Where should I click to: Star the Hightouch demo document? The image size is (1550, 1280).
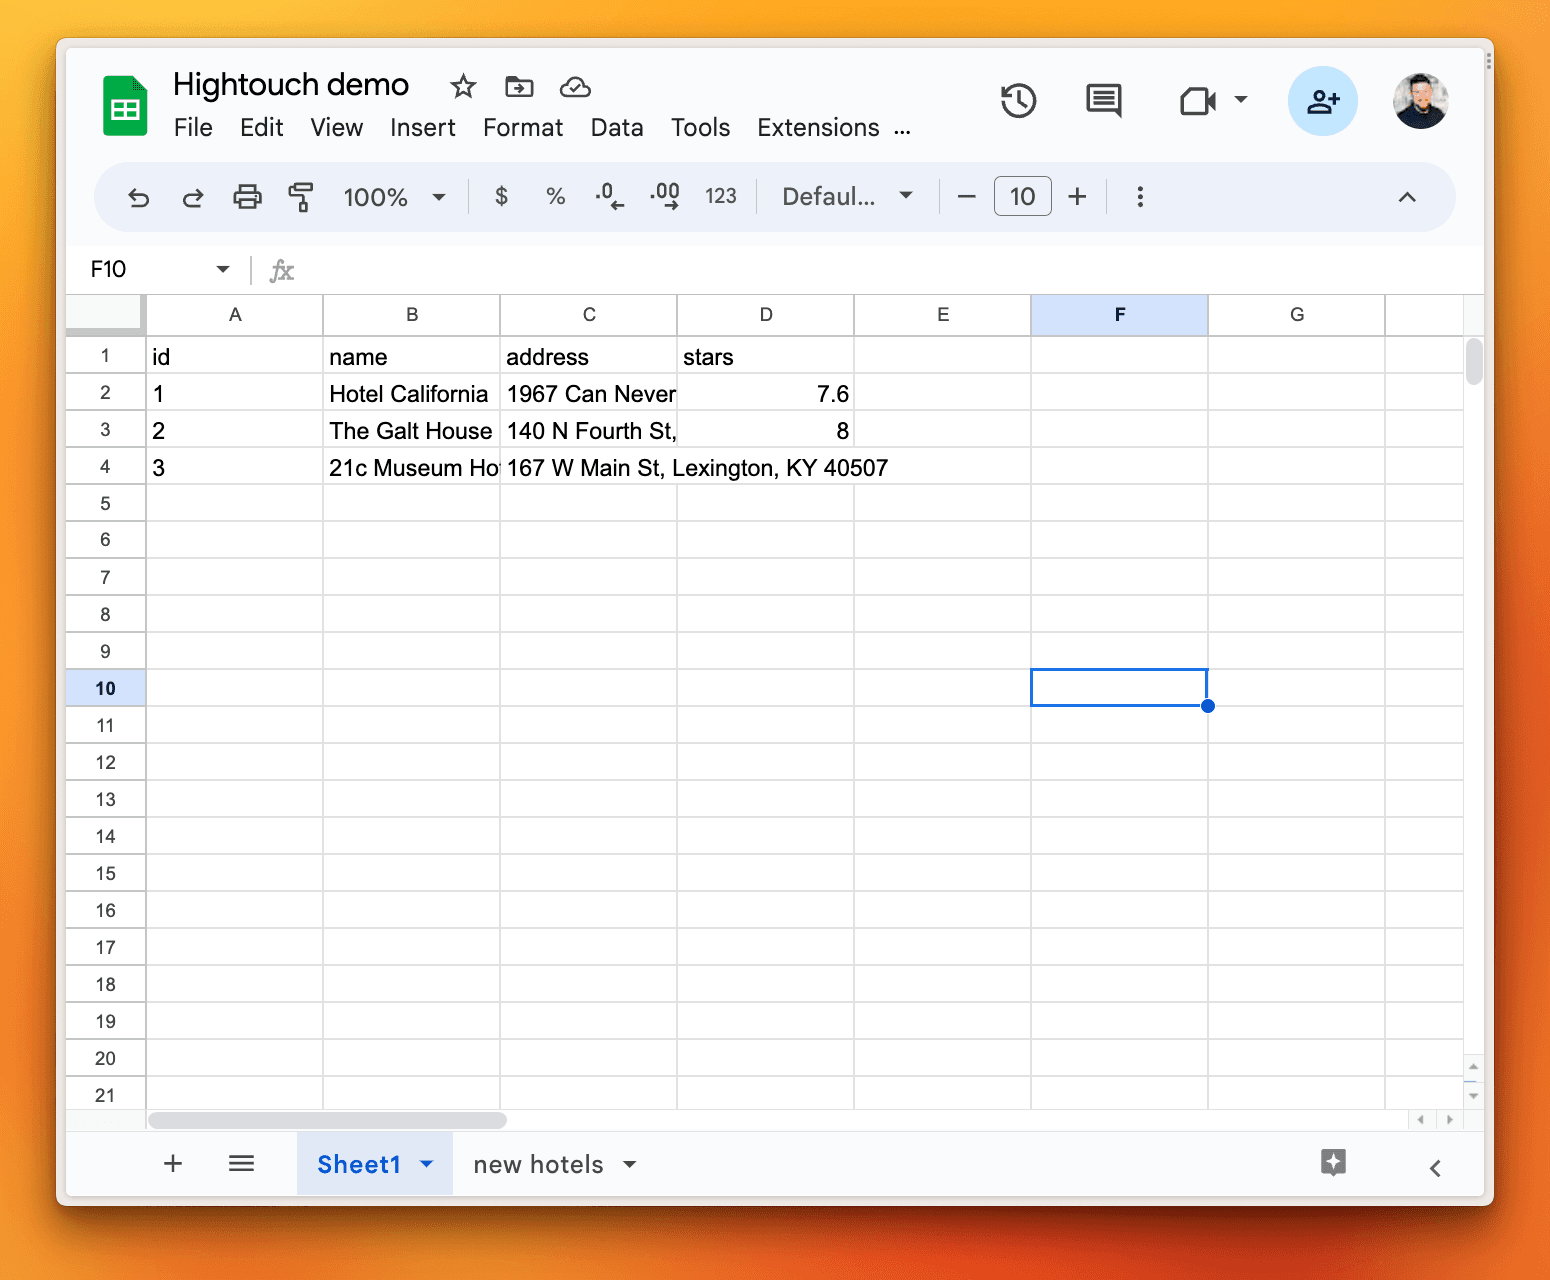click(x=462, y=87)
